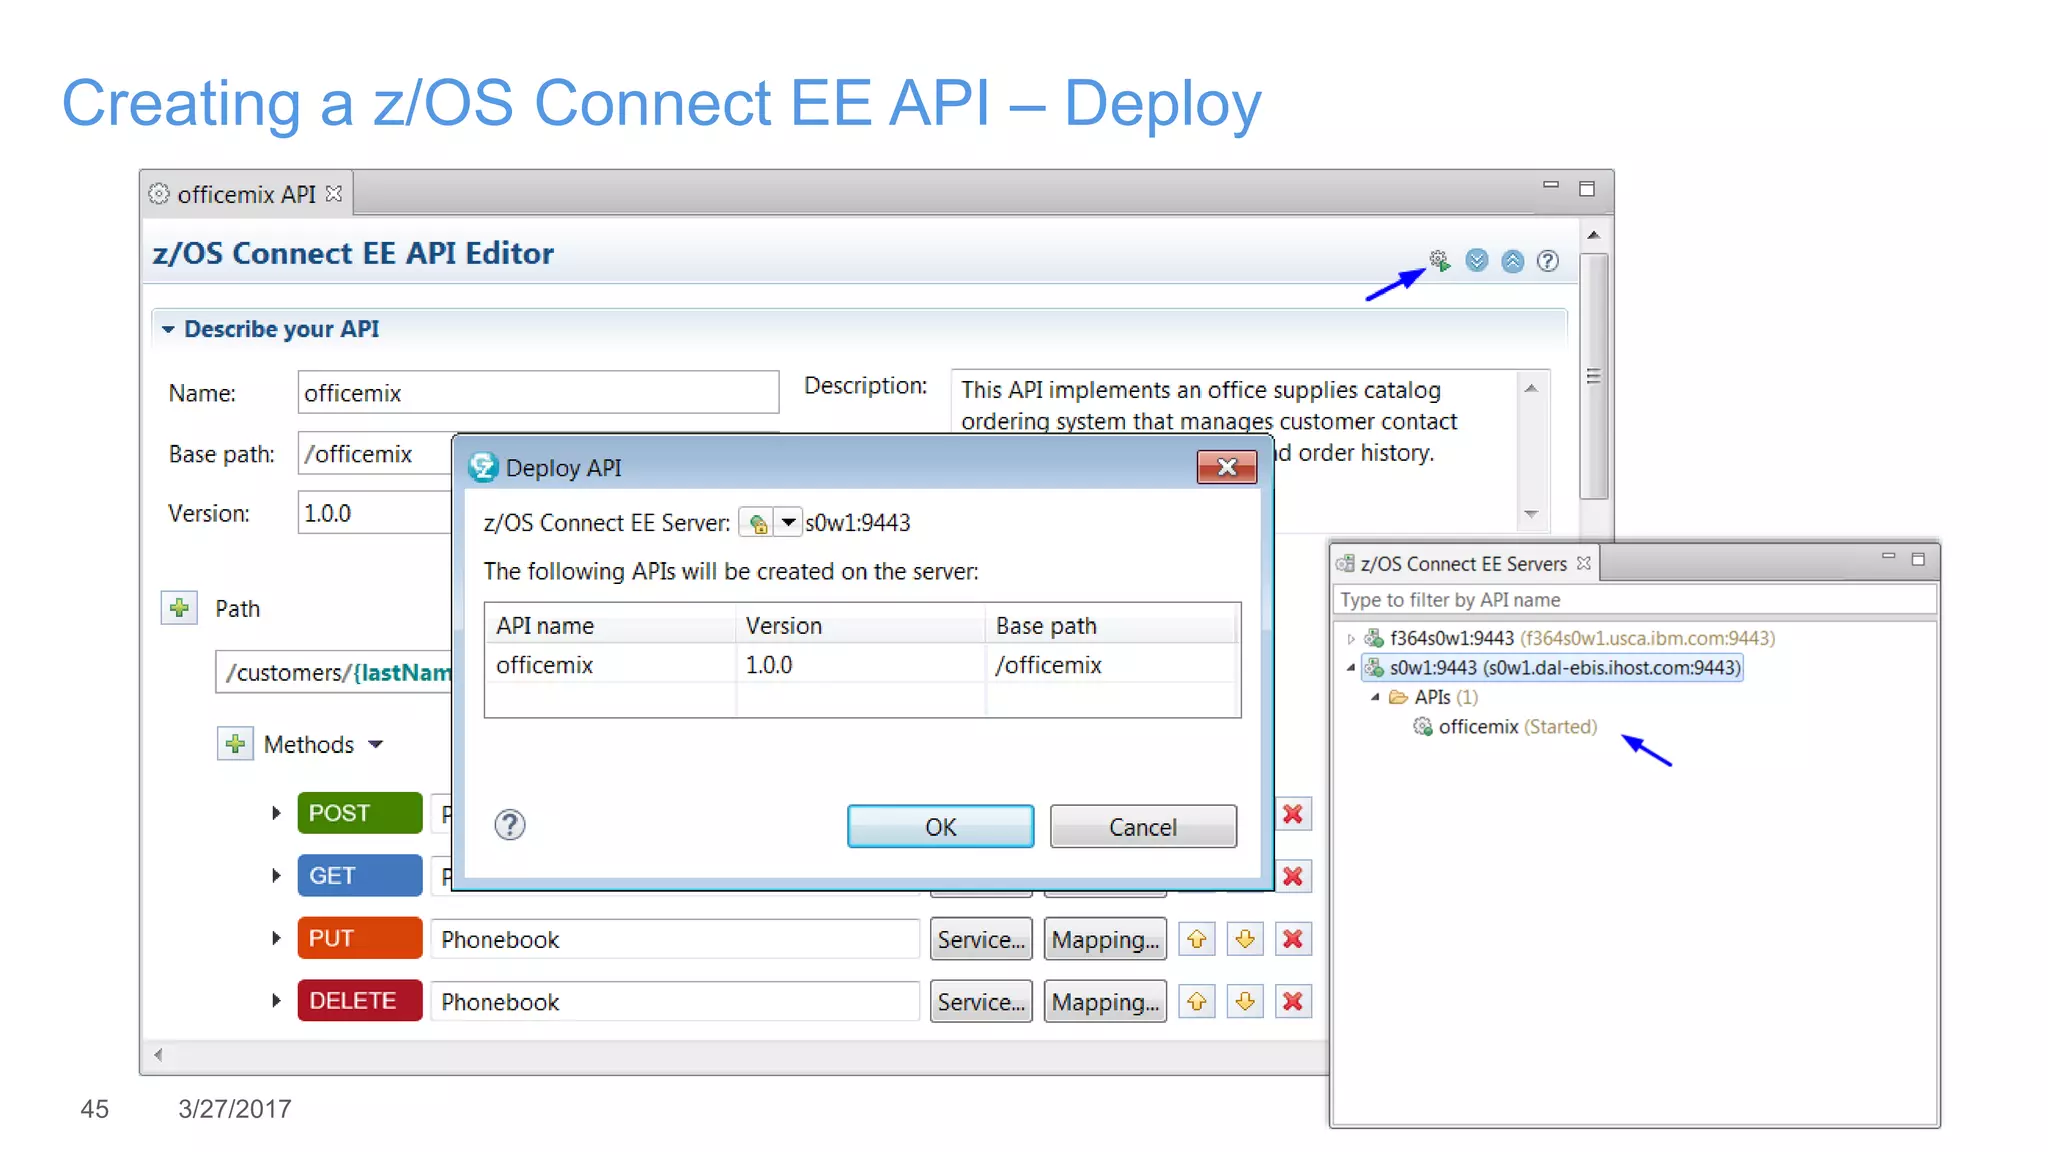Image resolution: width=2048 pixels, height=1152 pixels.
Task: Cancel the Deploy API dialog
Action: 1143,827
